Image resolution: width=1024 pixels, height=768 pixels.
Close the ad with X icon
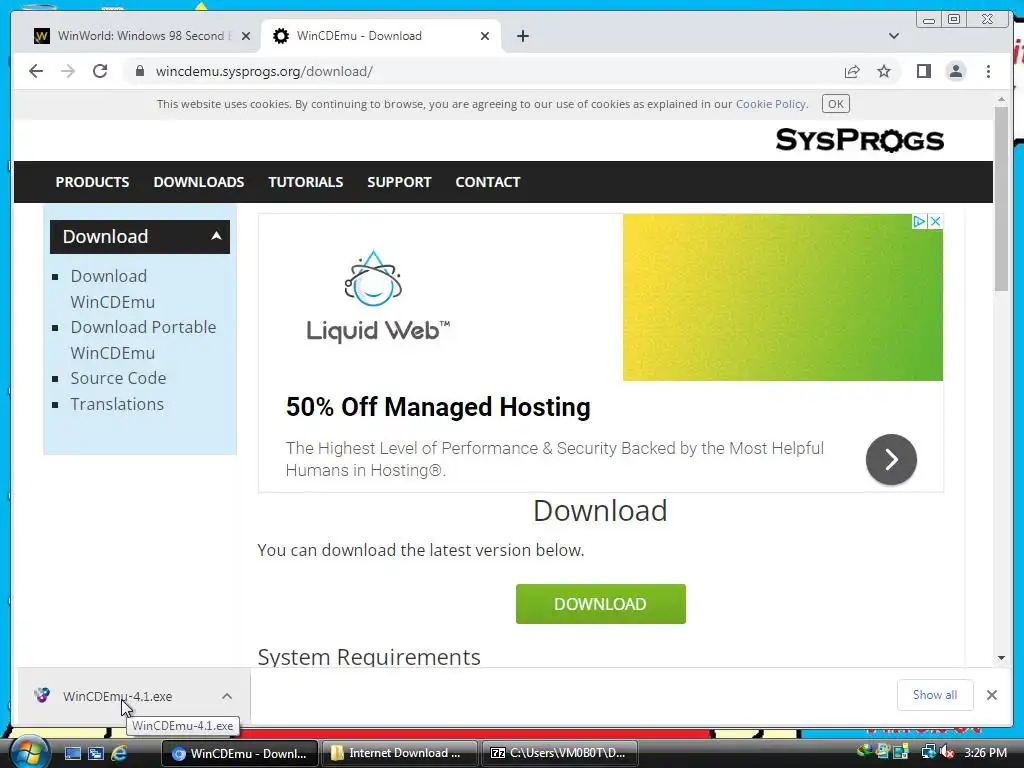click(935, 221)
